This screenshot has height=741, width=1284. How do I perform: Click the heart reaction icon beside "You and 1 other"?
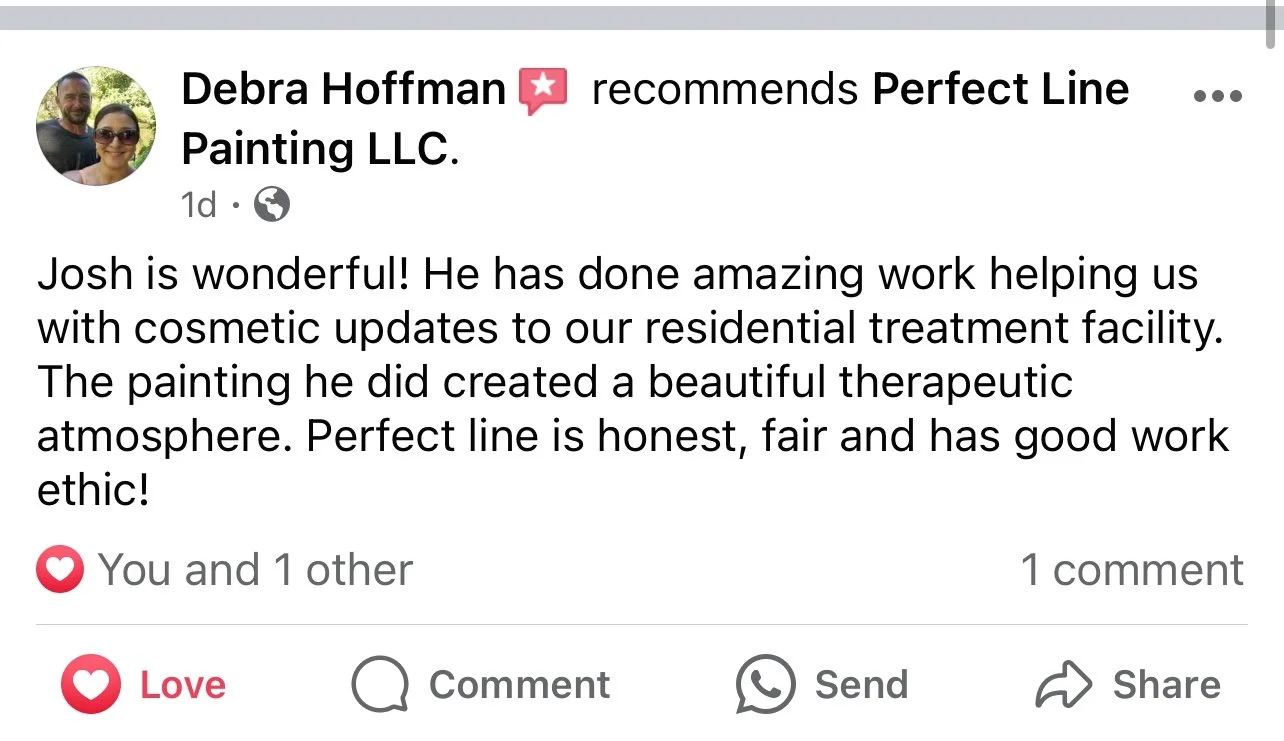click(x=60, y=571)
